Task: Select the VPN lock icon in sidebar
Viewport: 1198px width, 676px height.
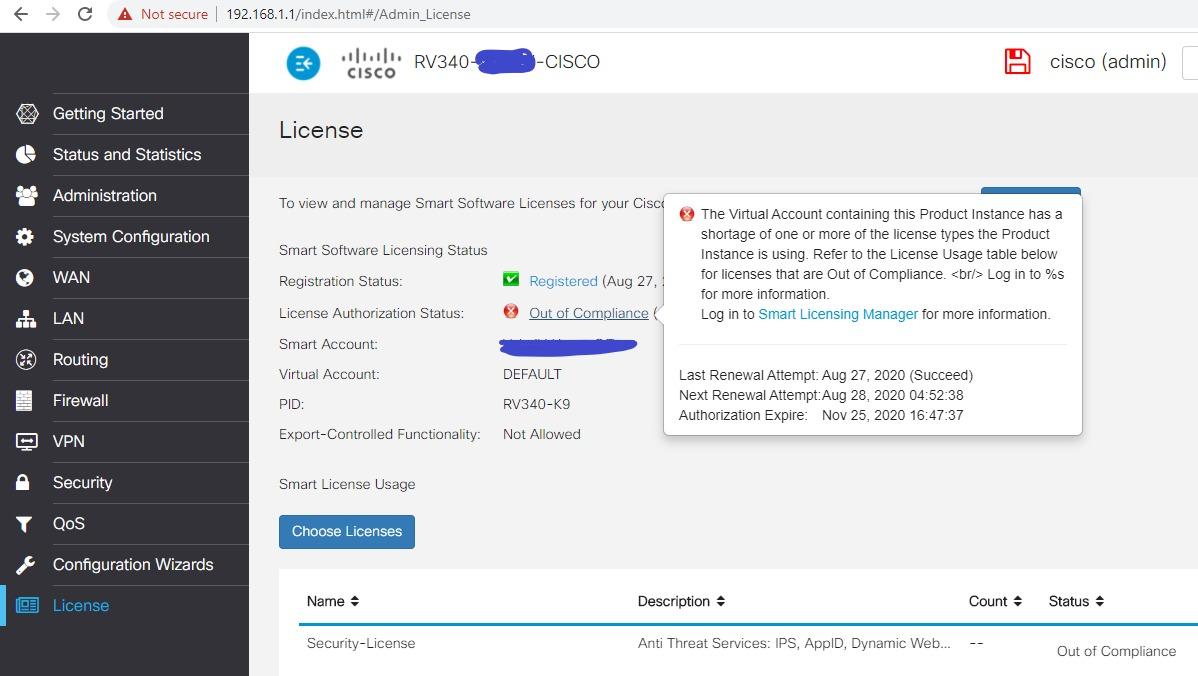Action: coord(27,441)
